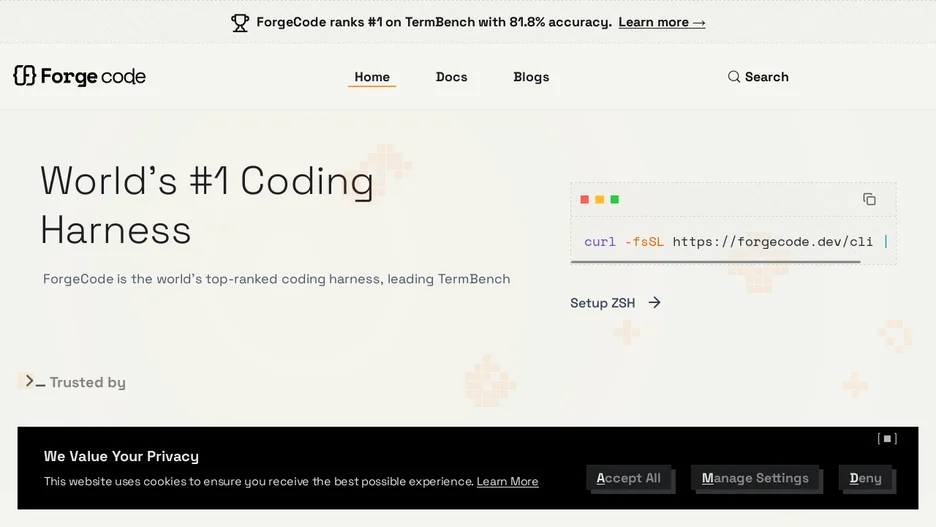Click the search magnifier icon
Image resolution: width=936 pixels, height=527 pixels.
[x=734, y=76]
